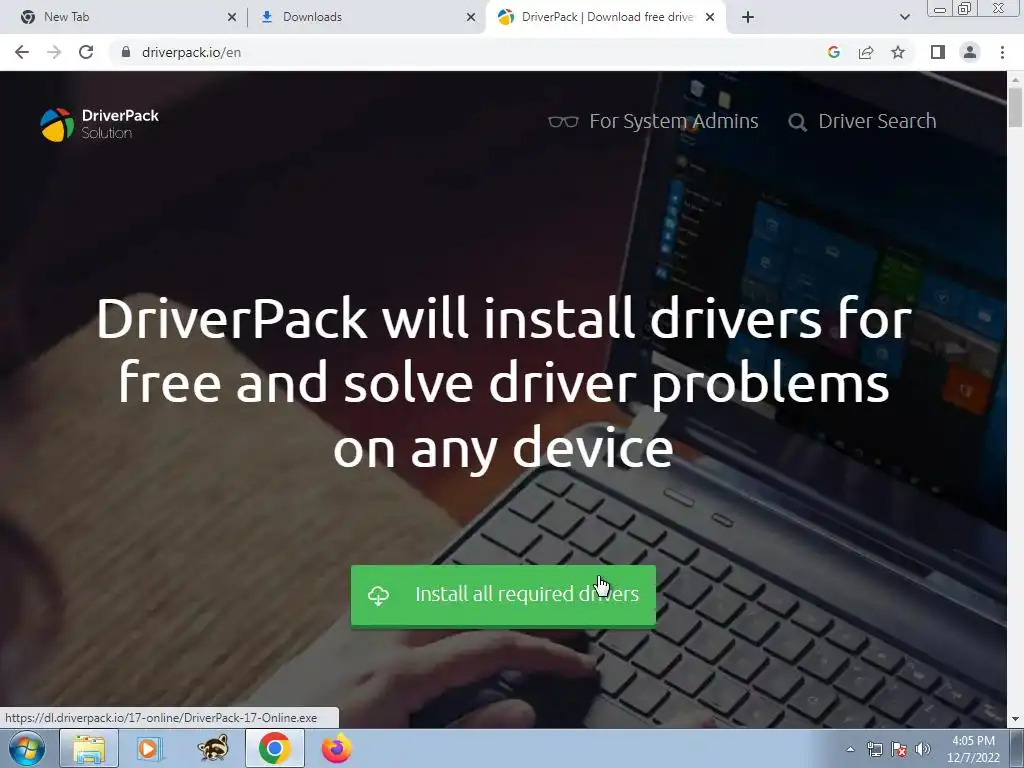Bookmark this page with the star icon

898,52
